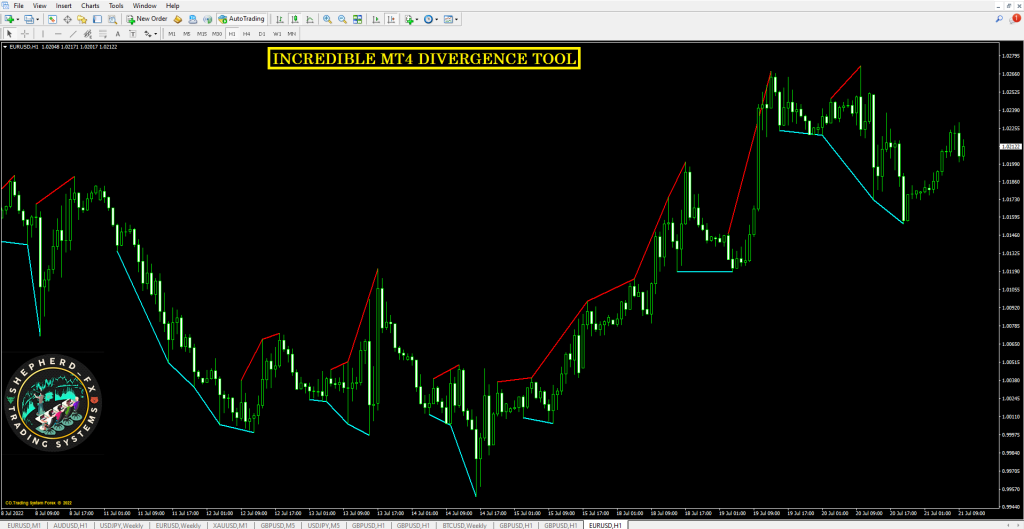Screen dimensions: 1024x529
Task: Open the XAUUSD,M1 chart tab
Action: click(x=228, y=524)
